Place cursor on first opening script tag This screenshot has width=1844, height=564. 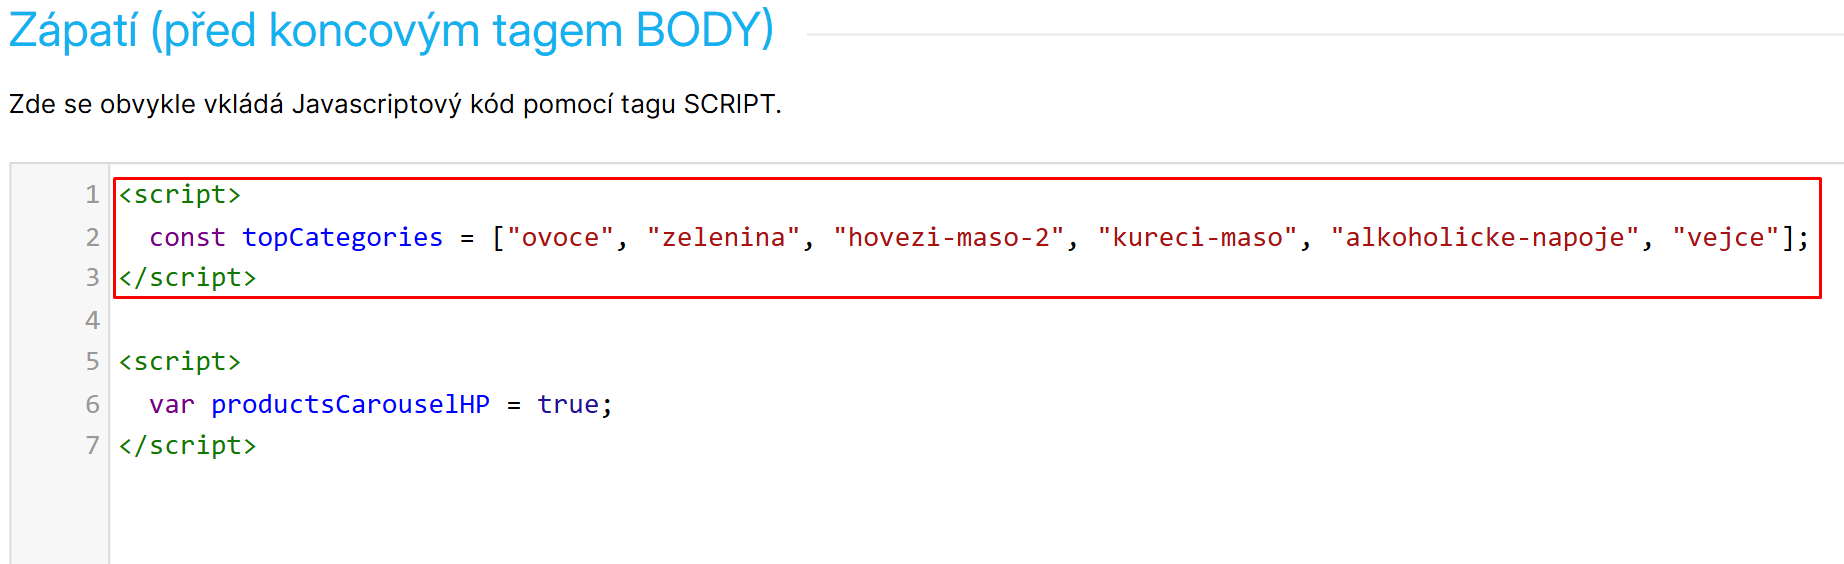click(180, 194)
